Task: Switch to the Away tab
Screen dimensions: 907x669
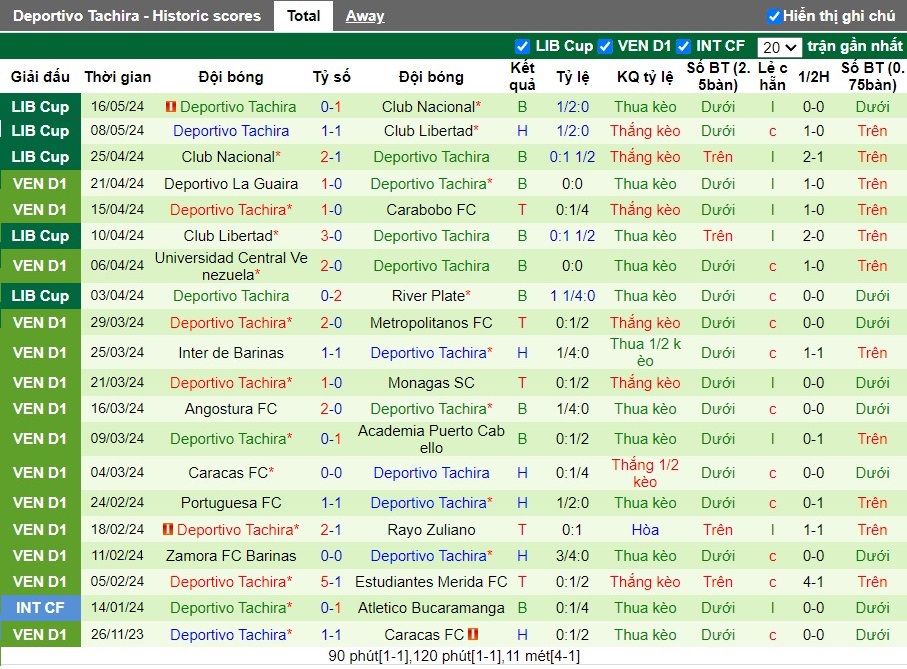Action: [x=364, y=16]
